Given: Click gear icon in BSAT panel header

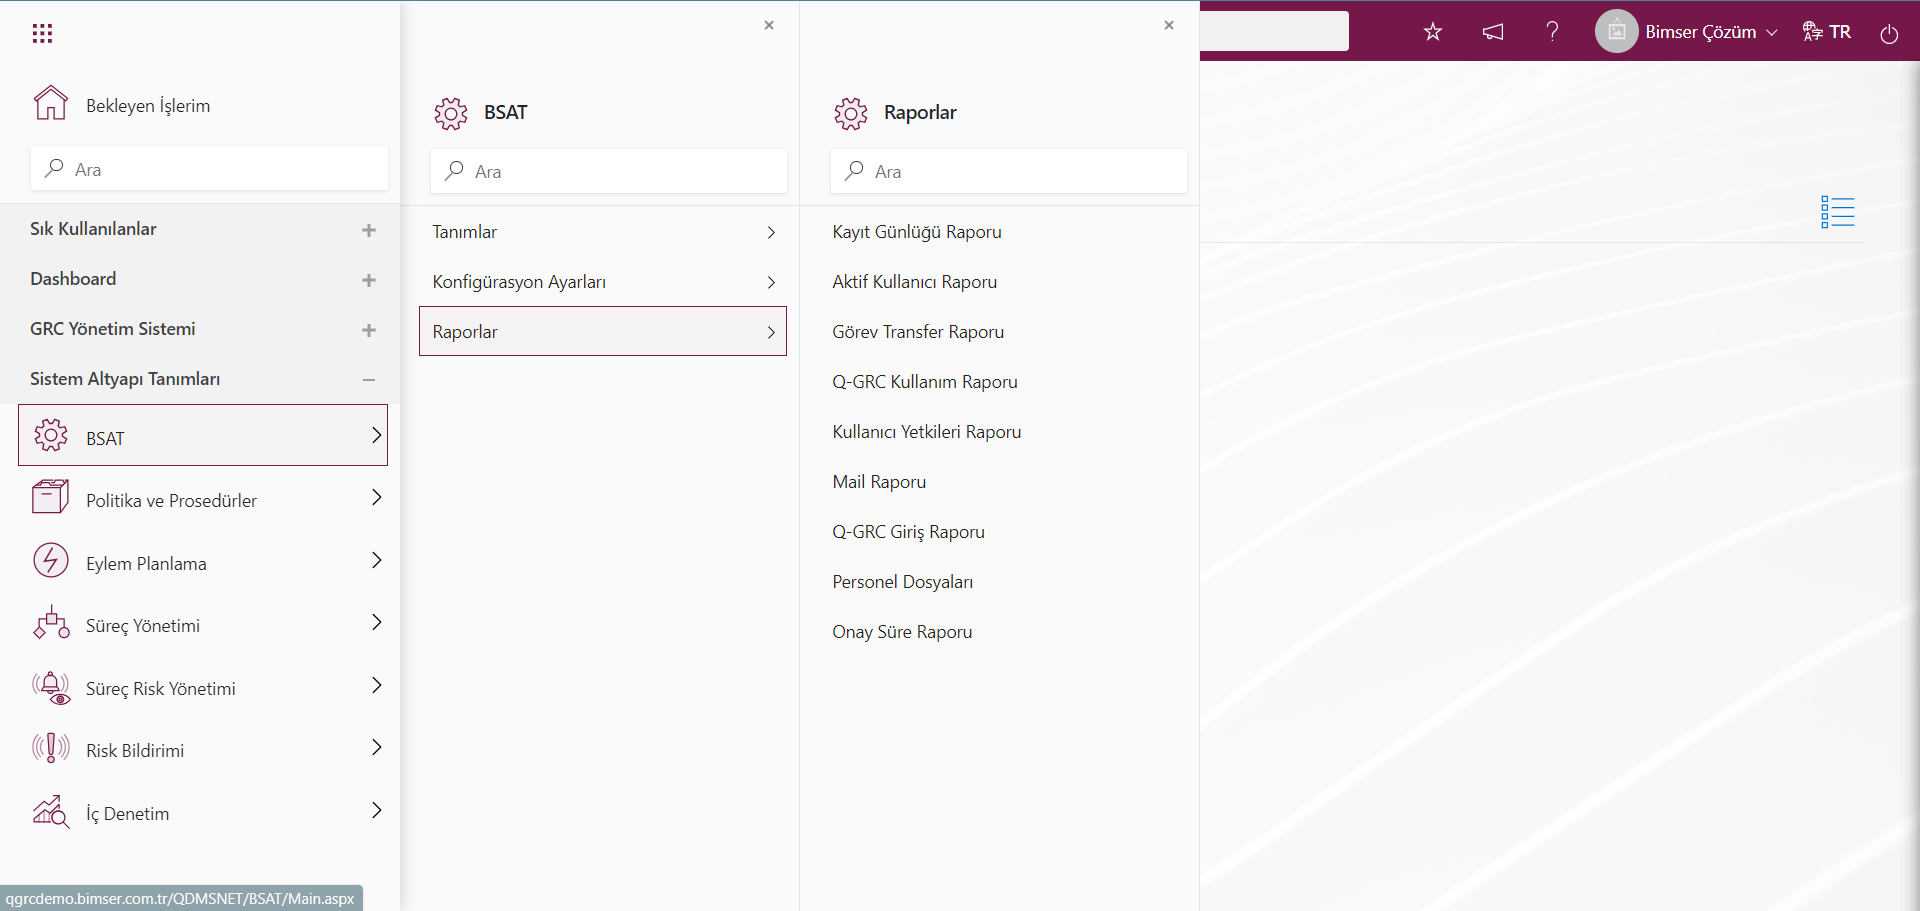Looking at the screenshot, I should [x=451, y=114].
